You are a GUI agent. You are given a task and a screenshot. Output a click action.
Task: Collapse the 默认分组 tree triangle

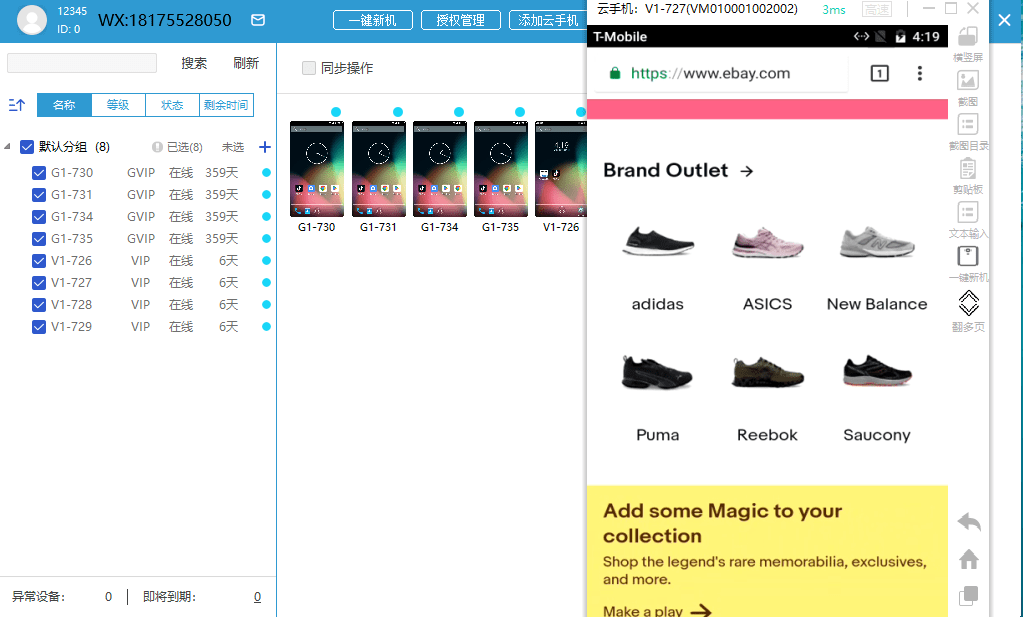pyautogui.click(x=7, y=147)
